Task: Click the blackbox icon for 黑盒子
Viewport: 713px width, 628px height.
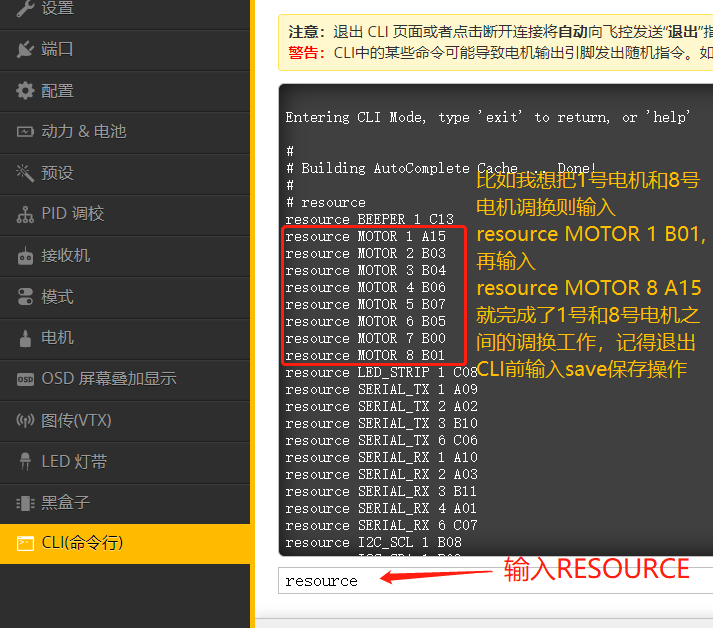Action: click(x=25, y=503)
